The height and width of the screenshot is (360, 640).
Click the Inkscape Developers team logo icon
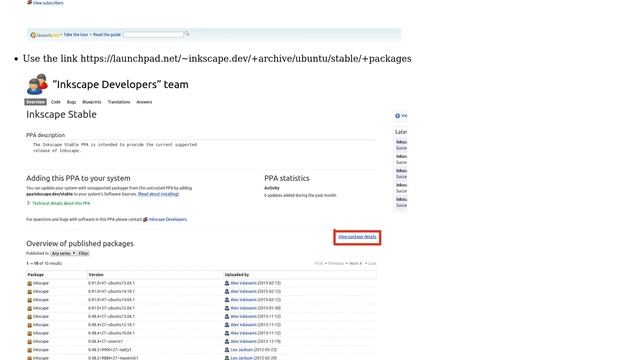(x=37, y=84)
